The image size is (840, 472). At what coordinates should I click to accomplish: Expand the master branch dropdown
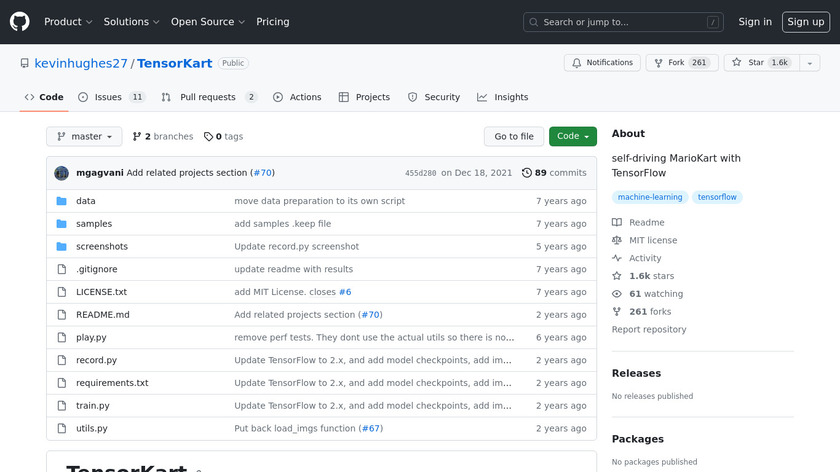84,137
